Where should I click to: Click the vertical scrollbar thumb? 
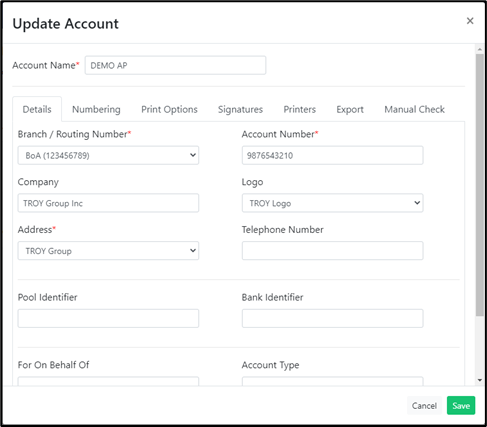480,185
